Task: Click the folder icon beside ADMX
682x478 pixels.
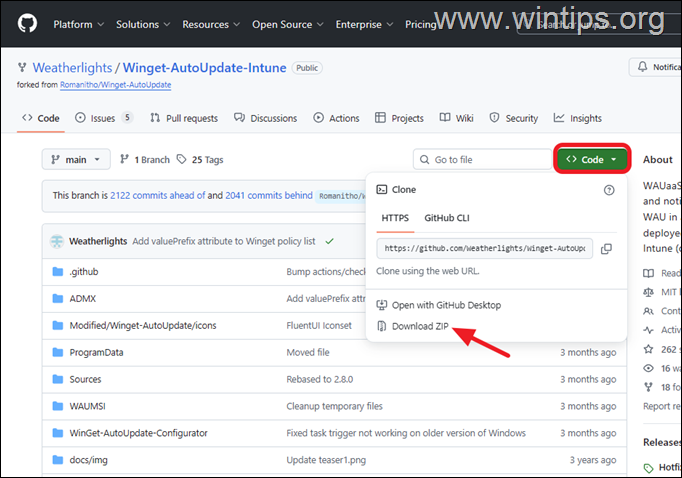Action: (x=57, y=298)
